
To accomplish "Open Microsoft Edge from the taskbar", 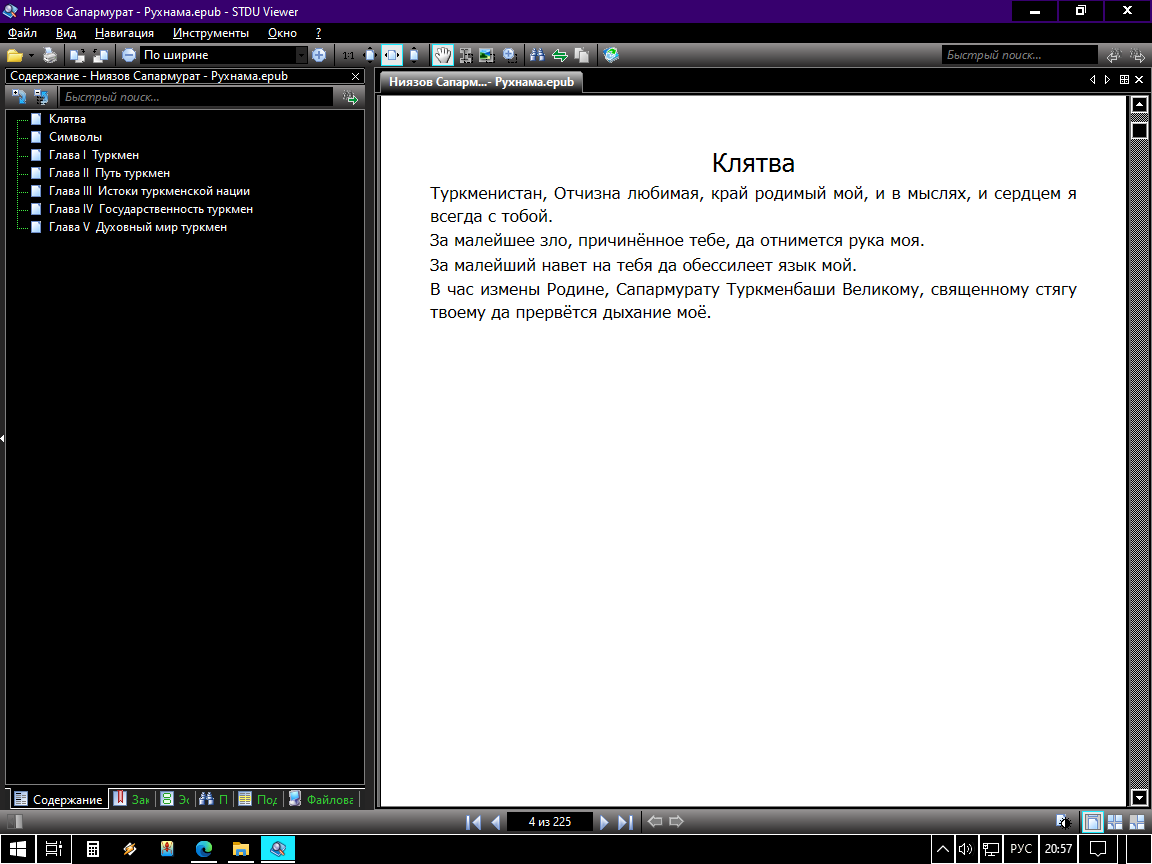I will pyautogui.click(x=204, y=849).
